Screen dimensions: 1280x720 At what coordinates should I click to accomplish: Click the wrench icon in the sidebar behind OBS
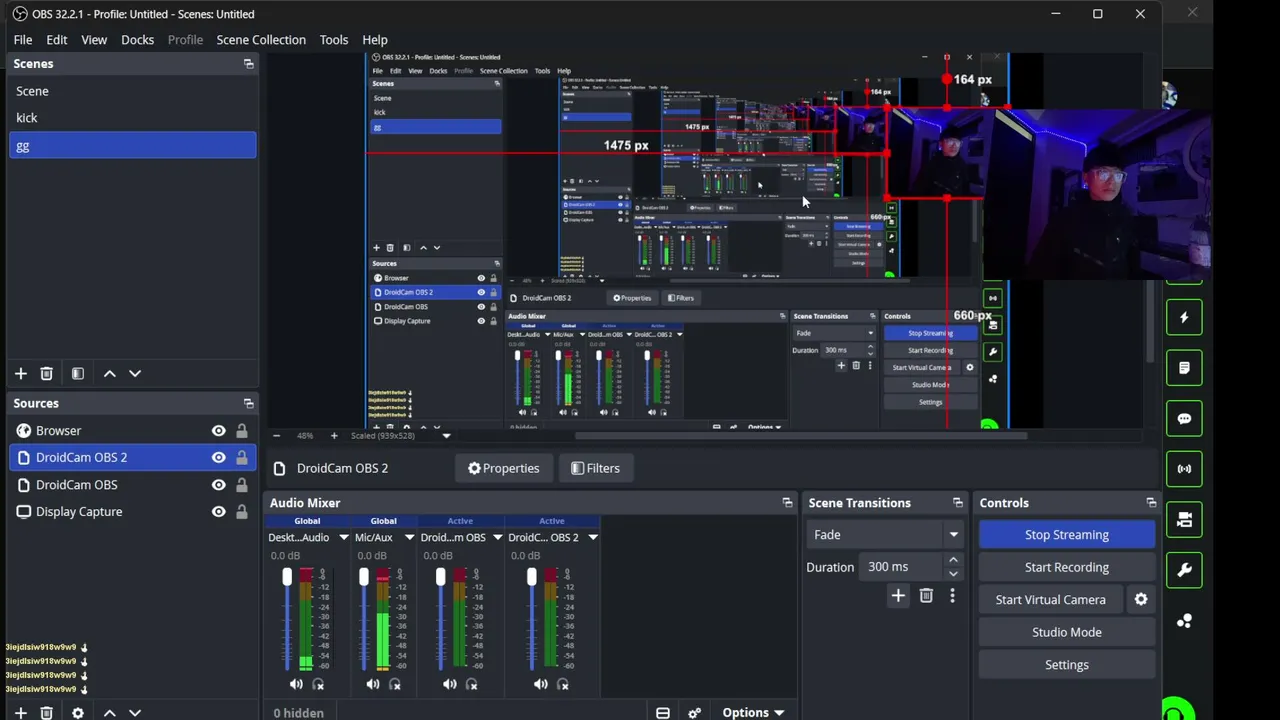[x=1184, y=570]
